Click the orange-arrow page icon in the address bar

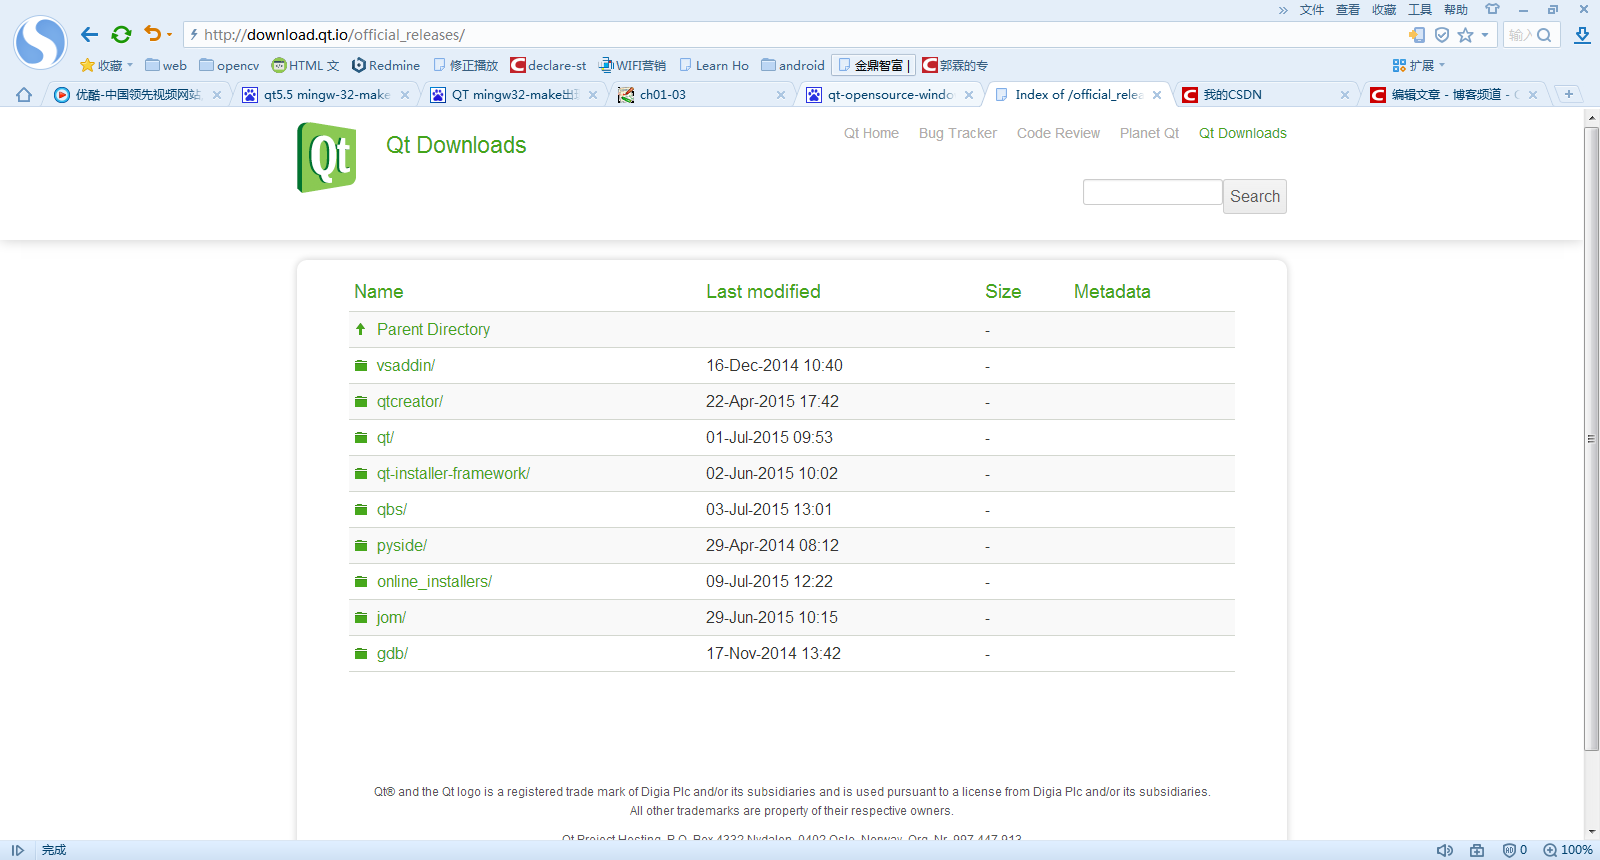coord(1417,35)
